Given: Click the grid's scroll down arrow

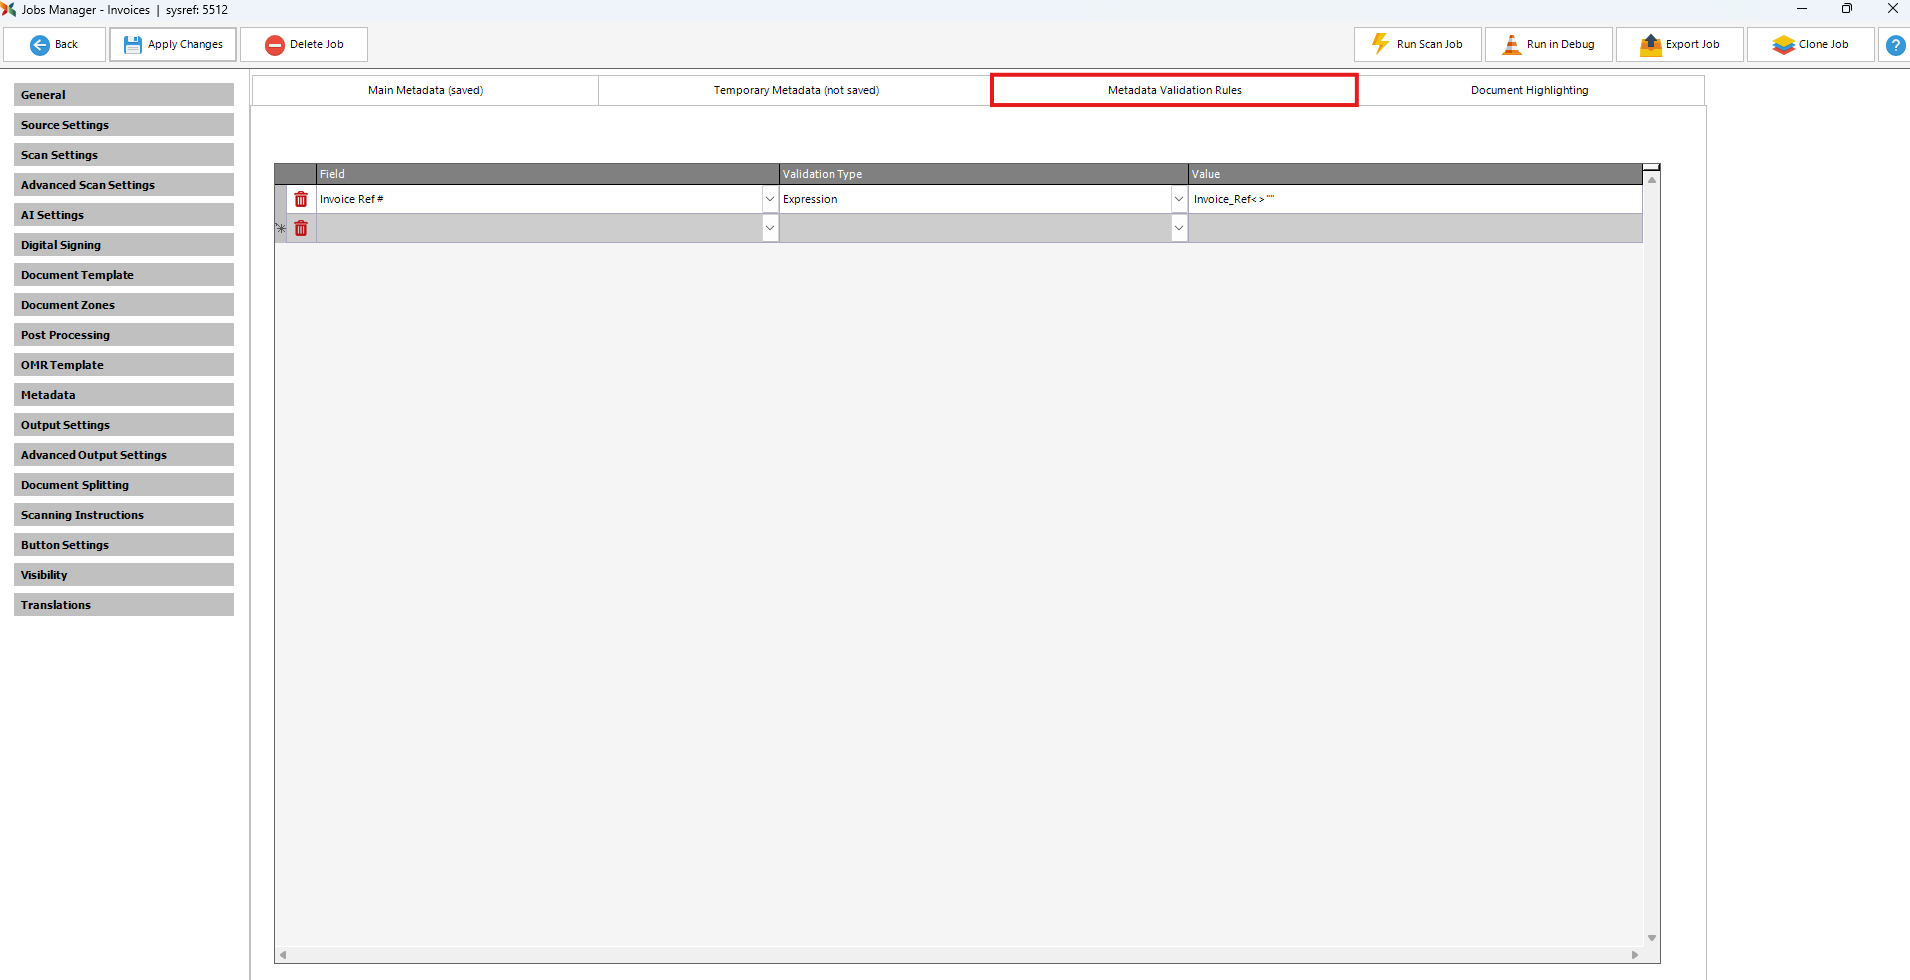Looking at the screenshot, I should 1652,938.
